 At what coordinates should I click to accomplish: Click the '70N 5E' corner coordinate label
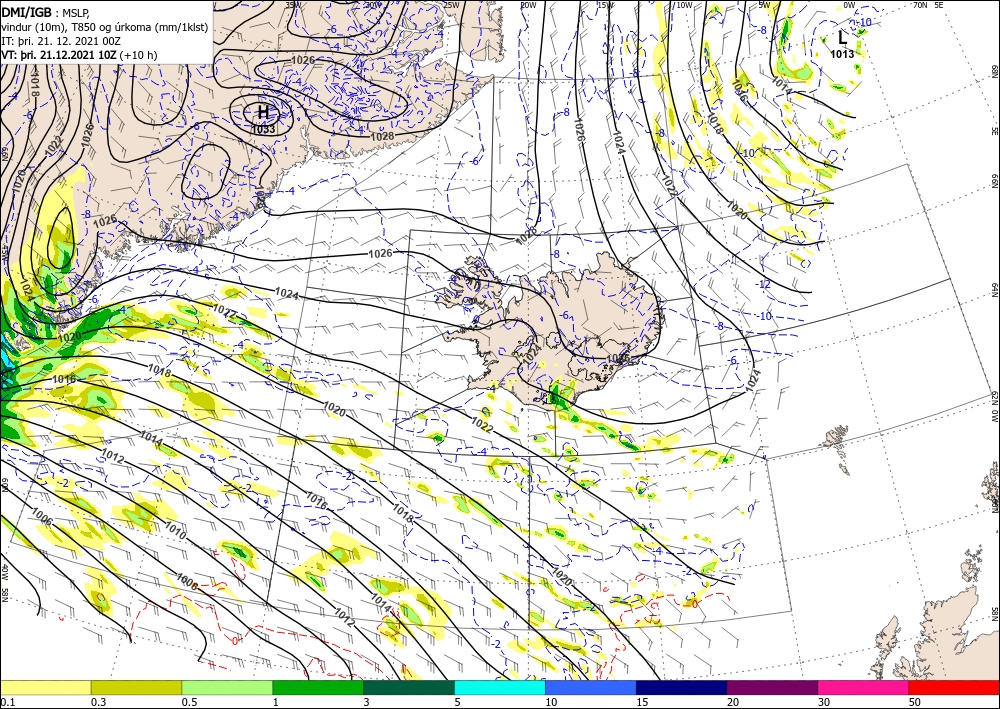coord(928,4)
